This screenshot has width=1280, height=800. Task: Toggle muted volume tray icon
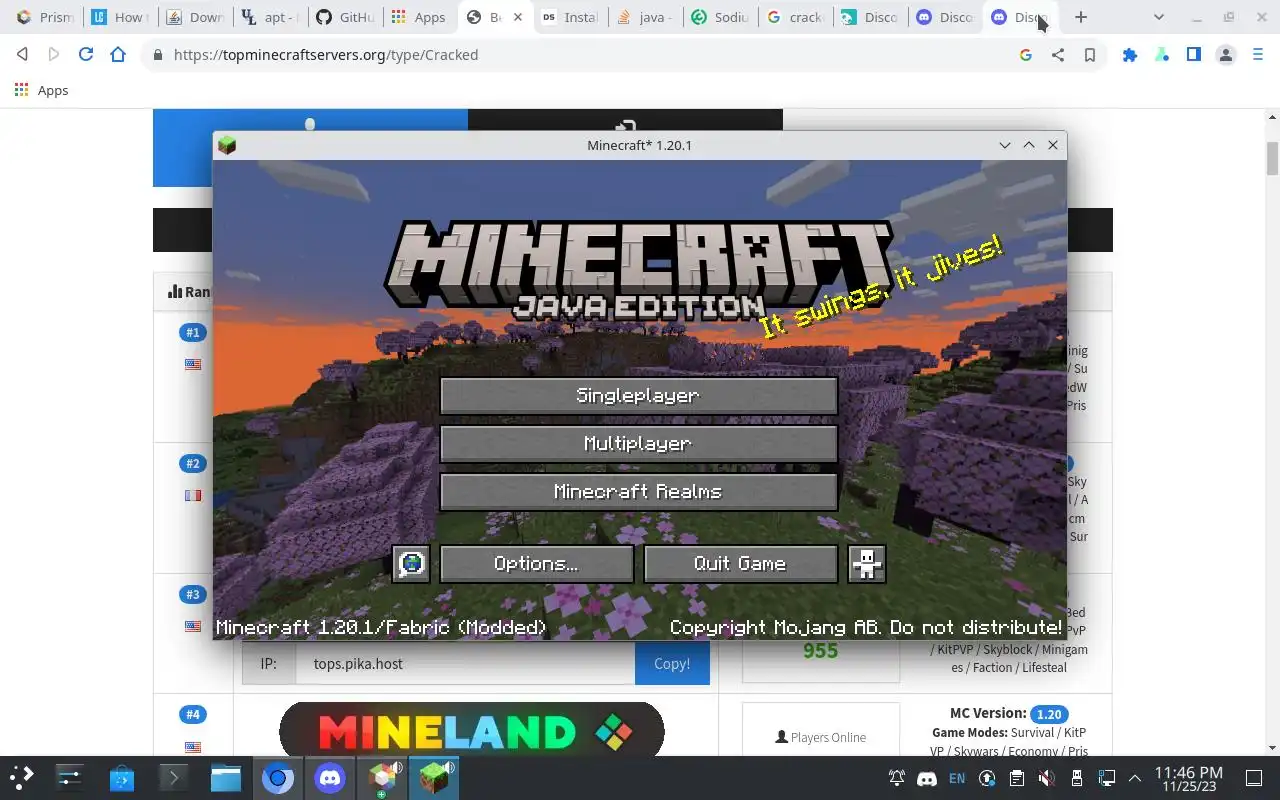(x=1047, y=778)
